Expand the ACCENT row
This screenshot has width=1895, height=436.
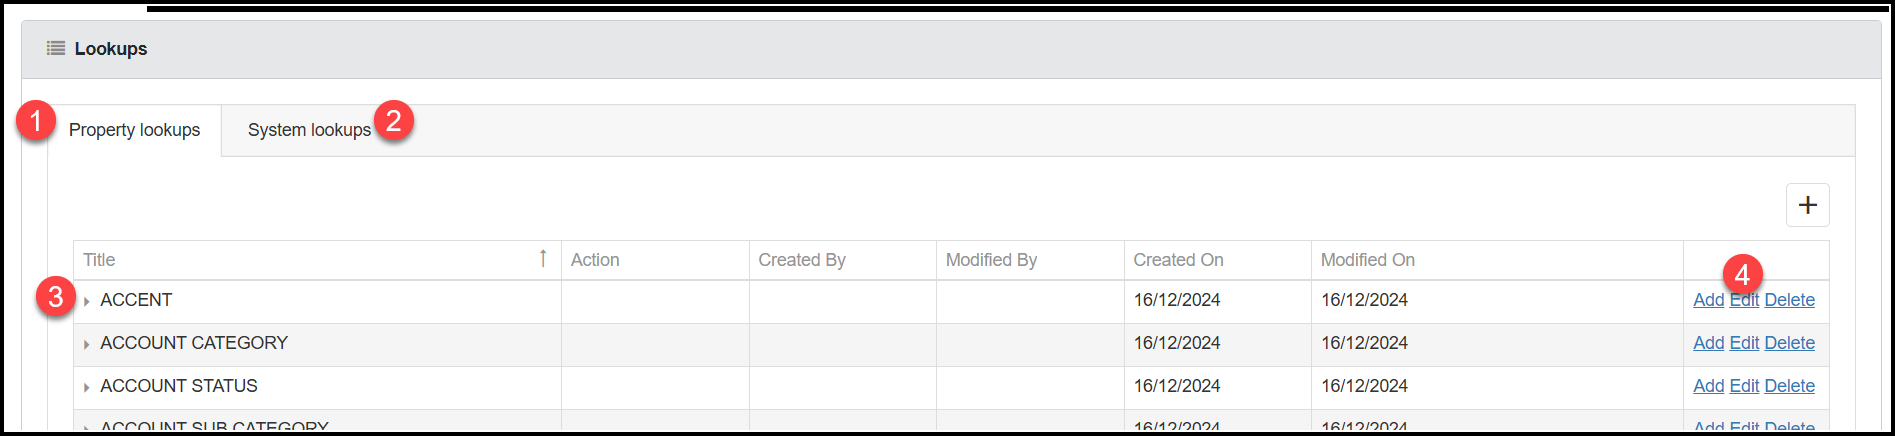click(87, 301)
